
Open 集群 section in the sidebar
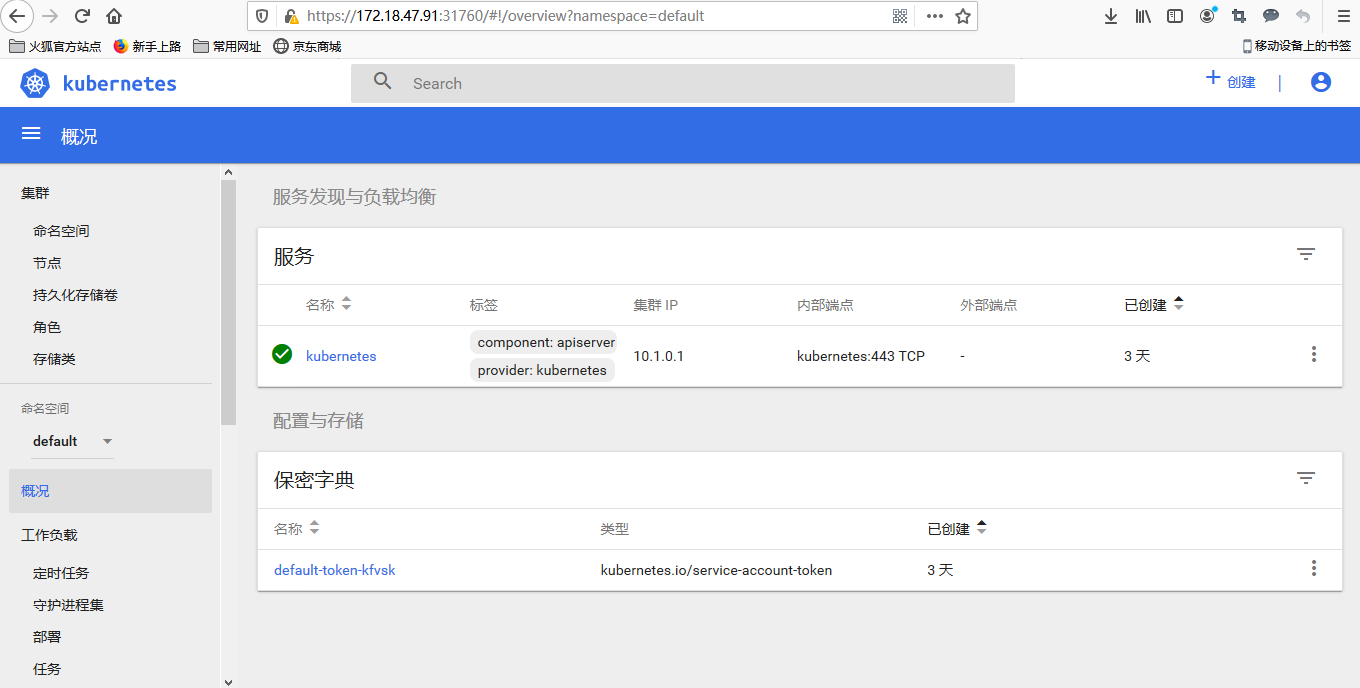click(35, 193)
